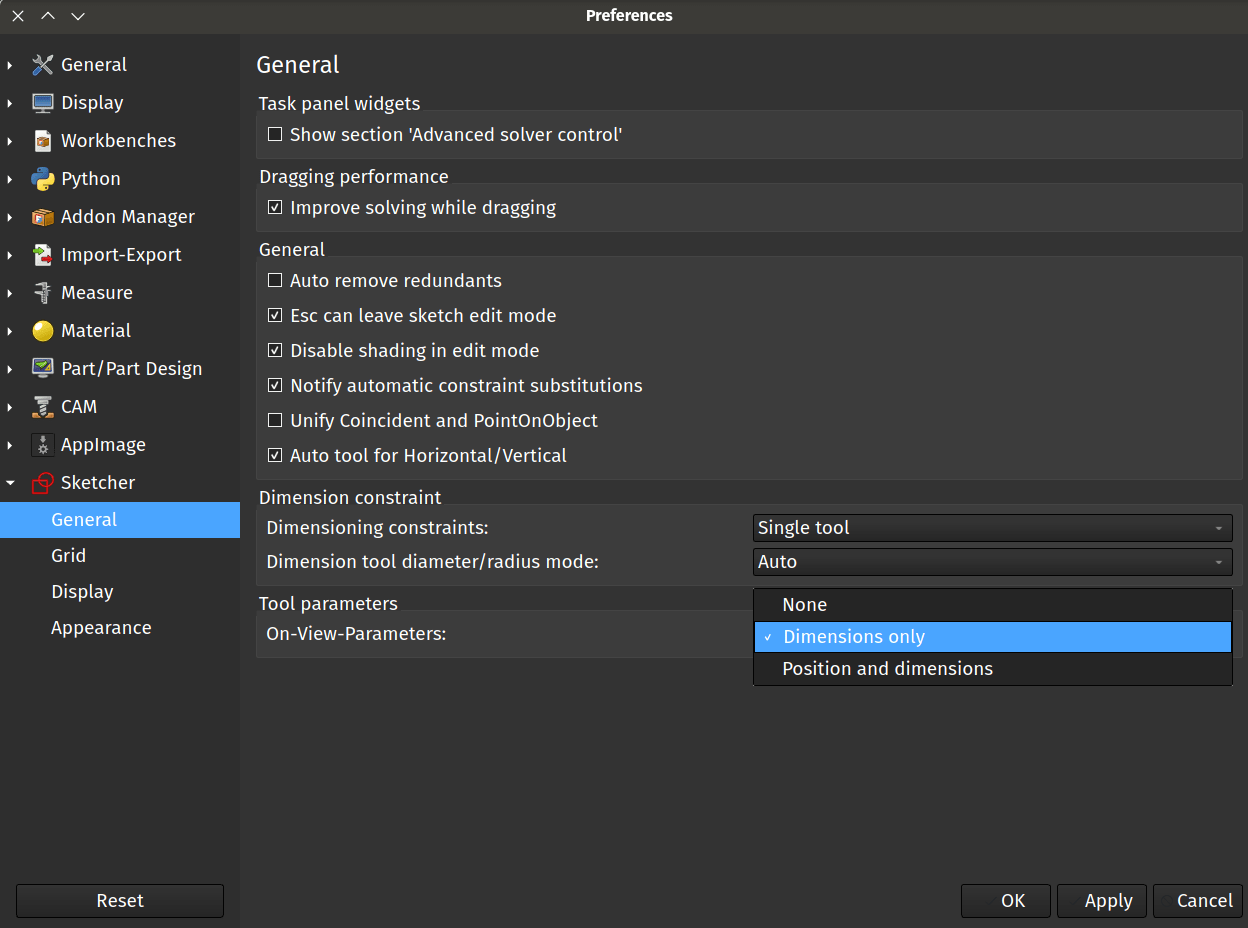Choose 'Position and dimensions' option
Screen dimensions: 1248x928
[x=888, y=669]
